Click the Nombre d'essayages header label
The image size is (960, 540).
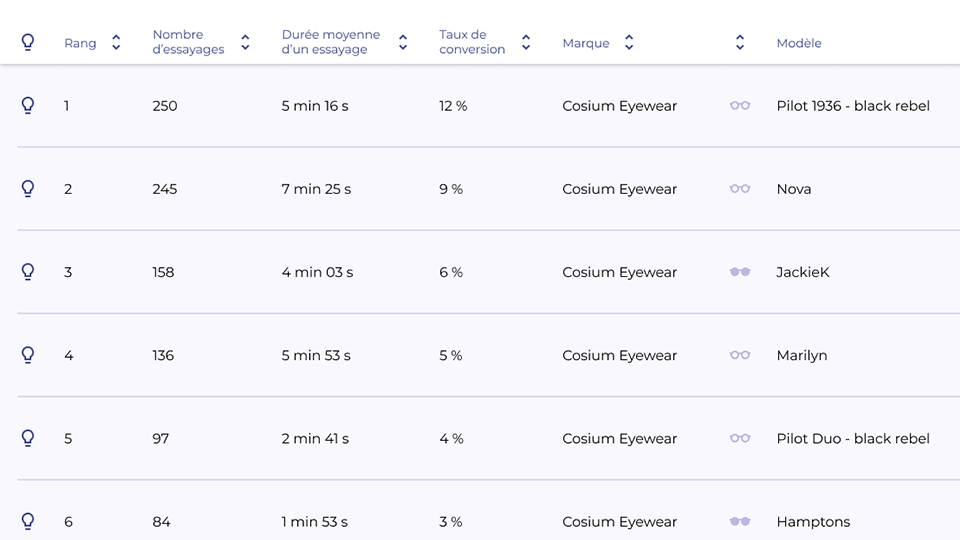tap(189, 42)
